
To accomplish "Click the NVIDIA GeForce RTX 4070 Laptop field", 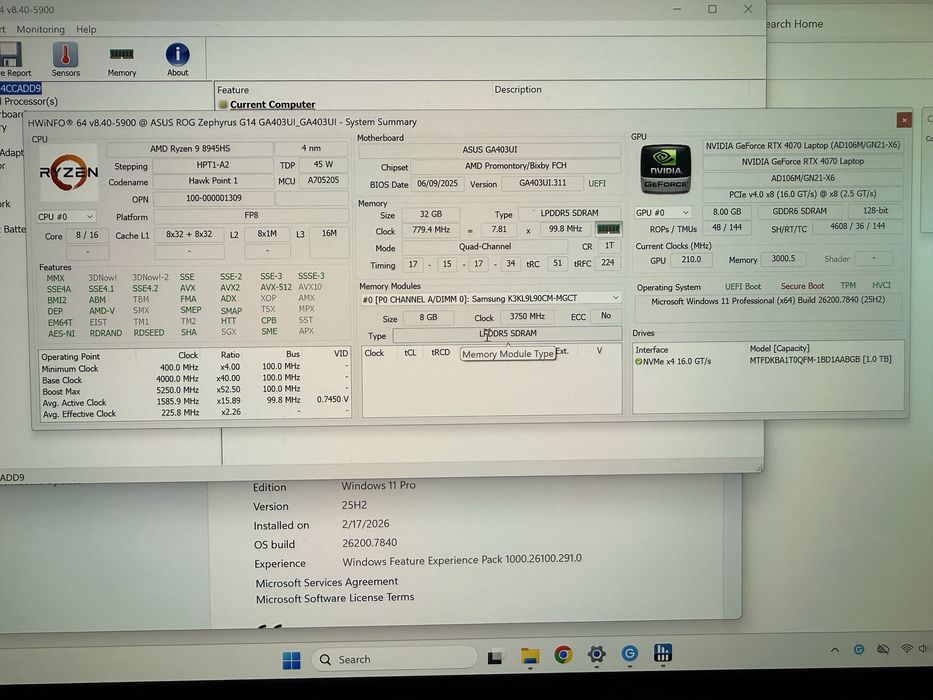I will click(x=802, y=161).
